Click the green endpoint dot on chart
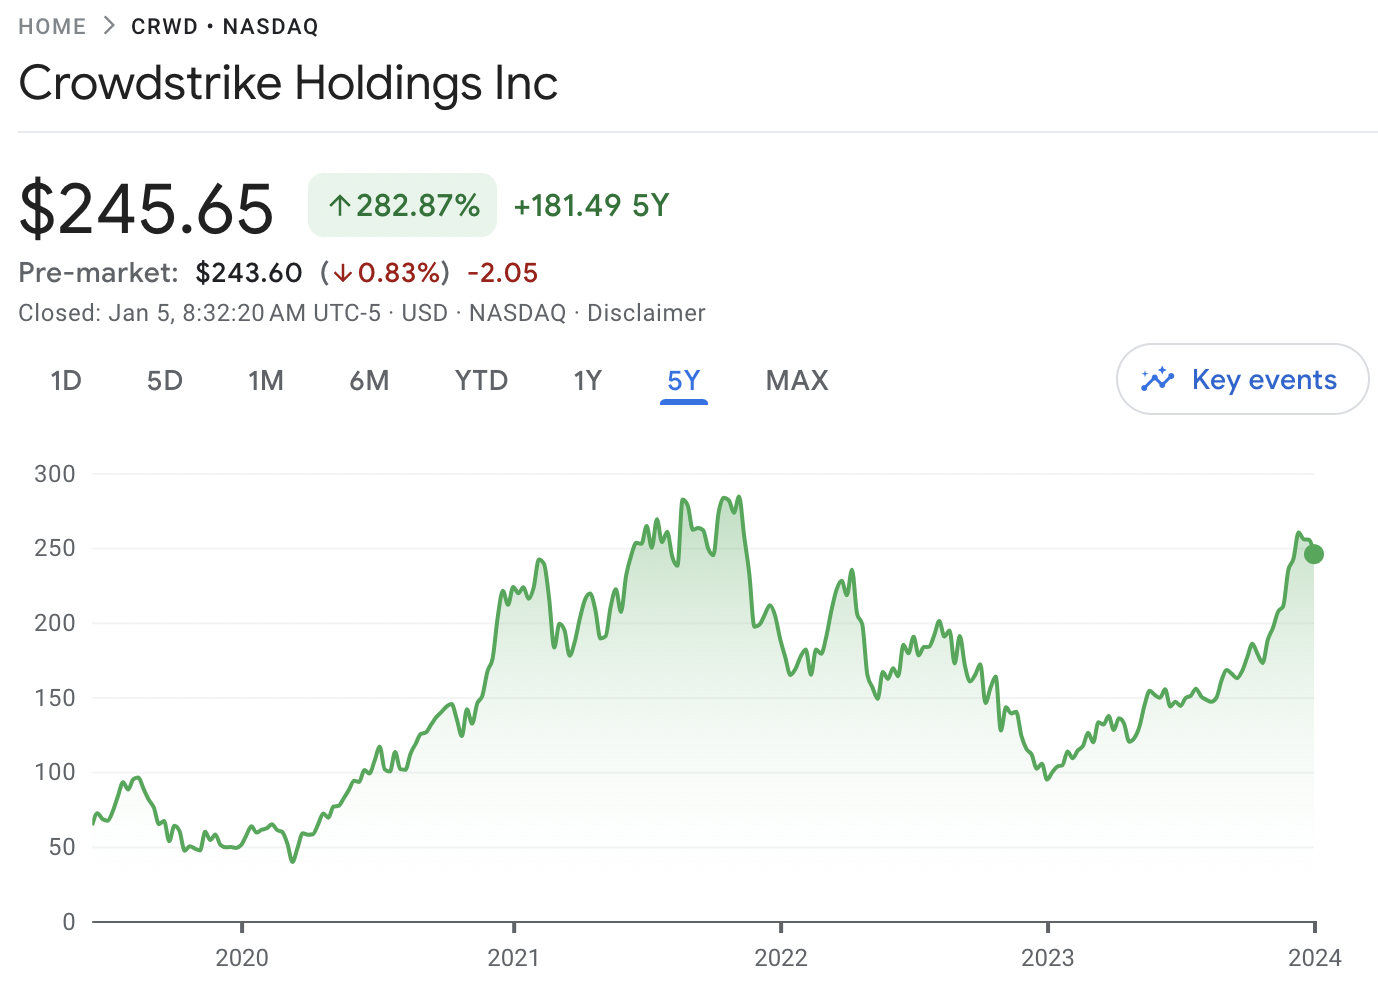This screenshot has height=984, width=1378. (1314, 554)
